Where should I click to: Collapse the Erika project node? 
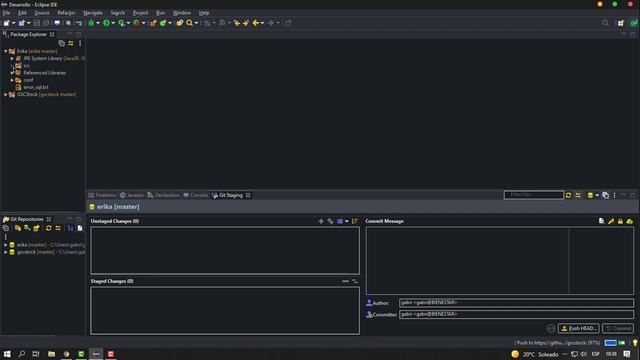tap(6, 51)
